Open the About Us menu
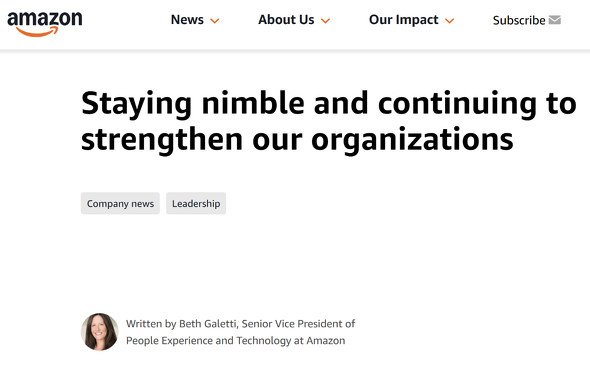 (x=286, y=20)
